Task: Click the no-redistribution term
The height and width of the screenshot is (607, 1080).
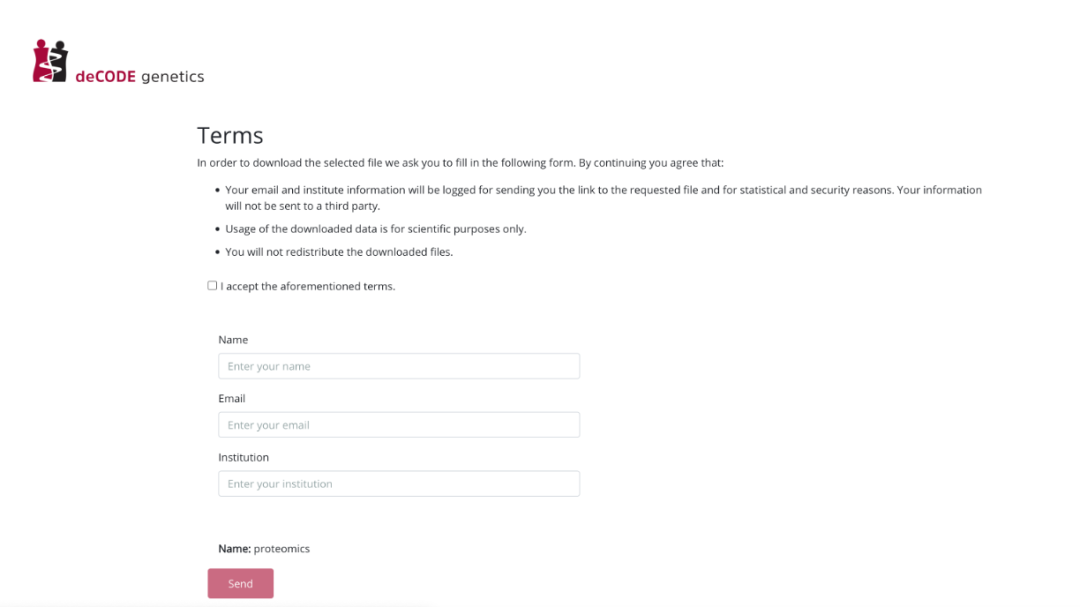Action: tap(339, 252)
